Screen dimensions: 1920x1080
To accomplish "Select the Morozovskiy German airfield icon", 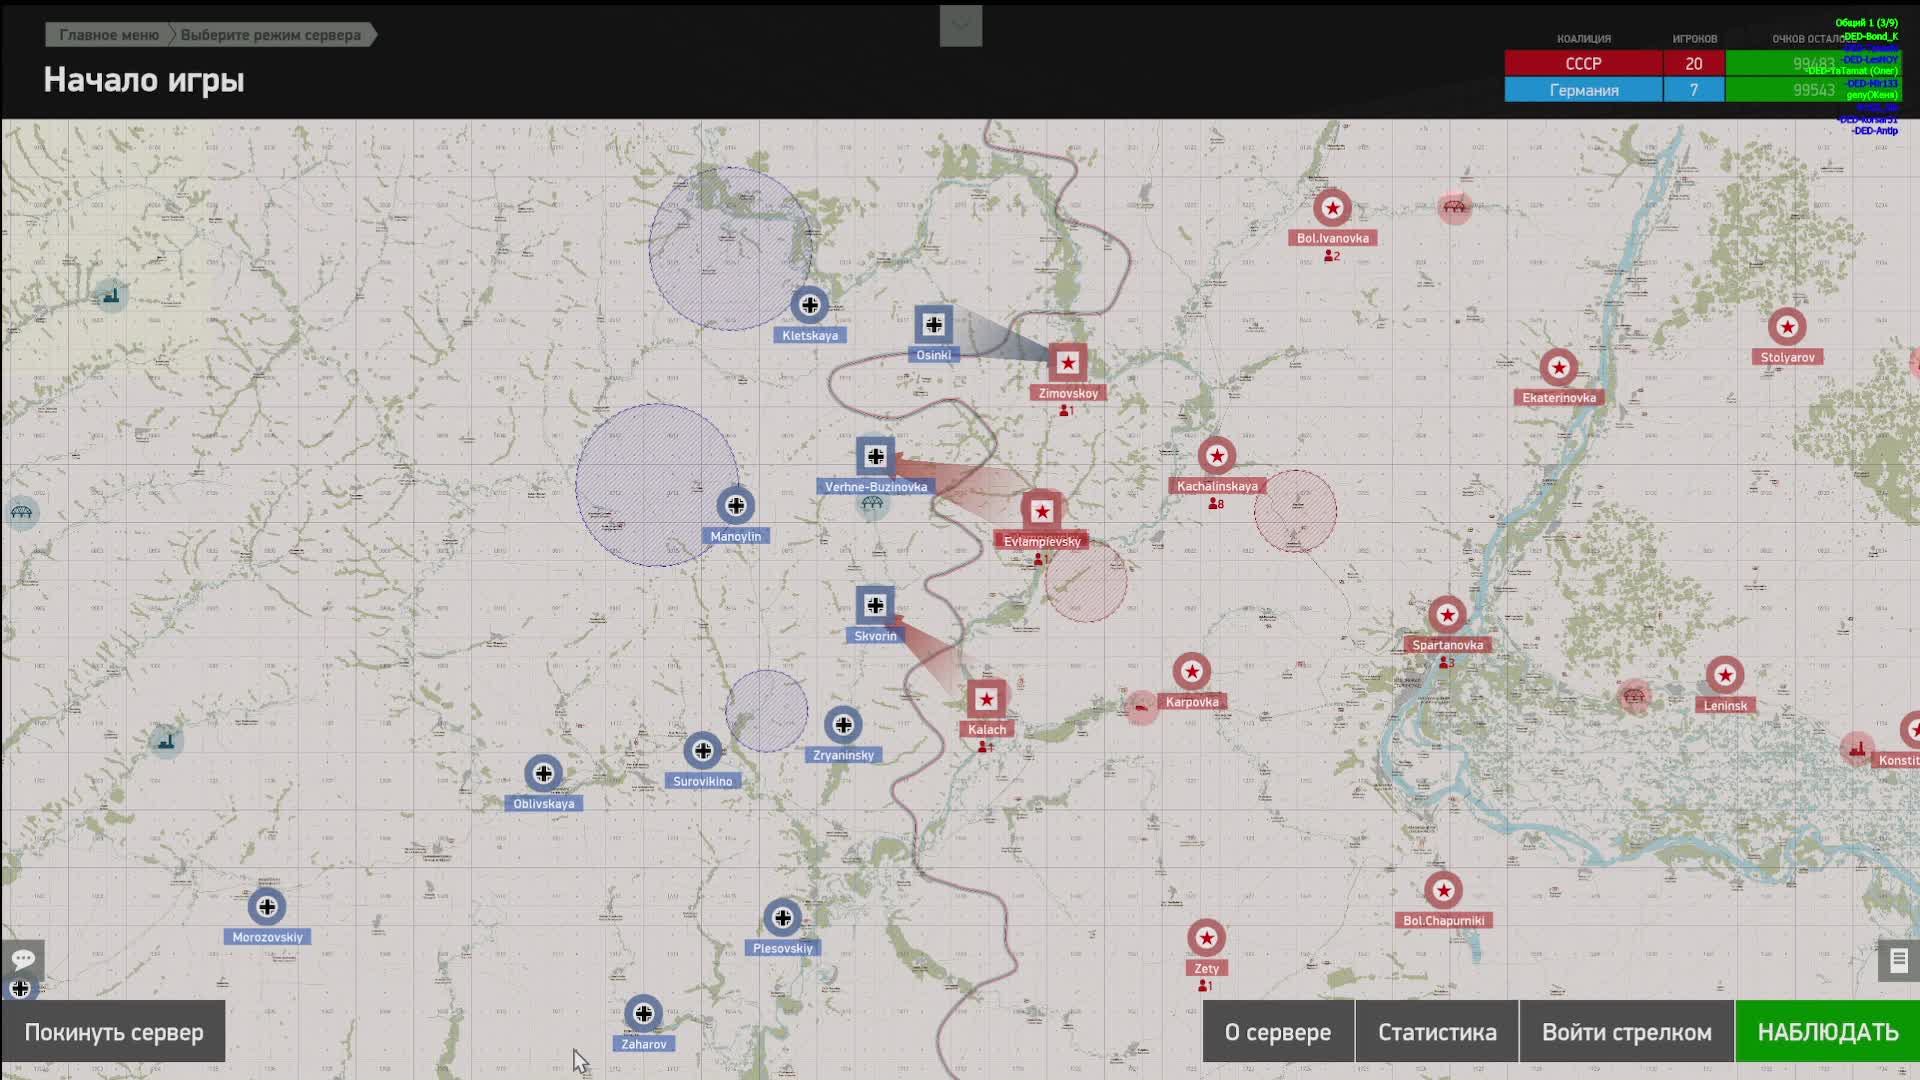I will pos(267,907).
